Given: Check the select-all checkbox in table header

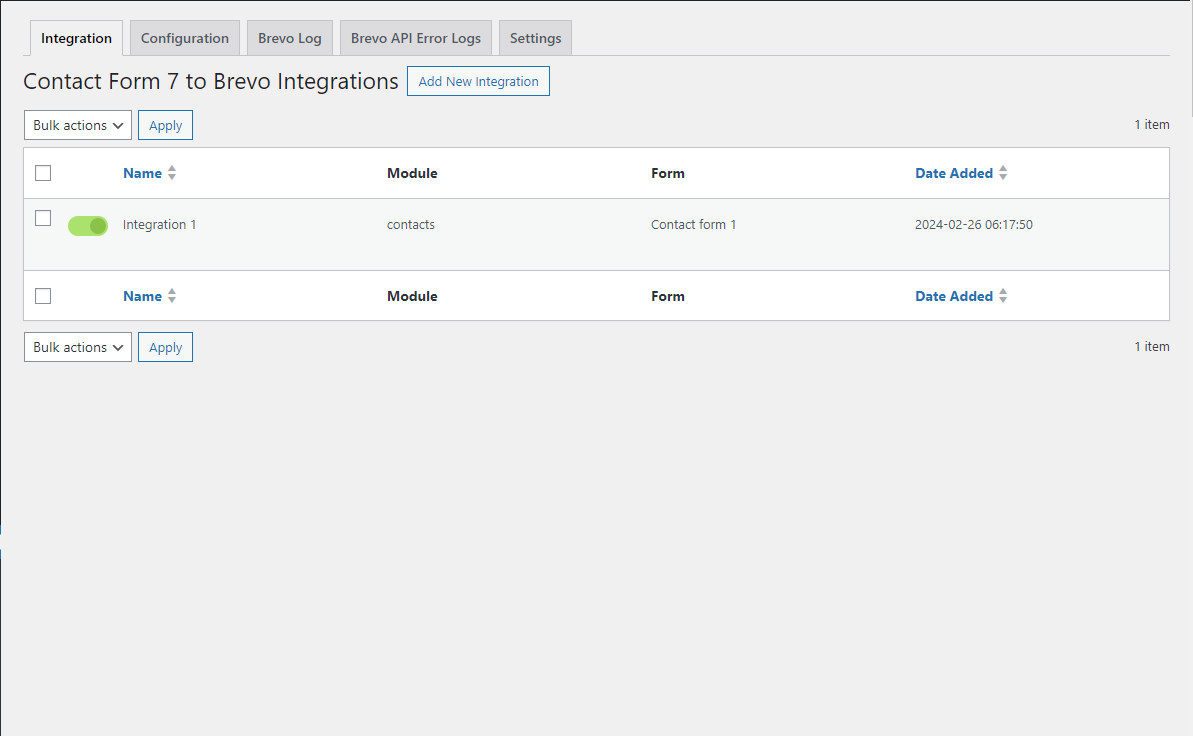Looking at the screenshot, I should point(43,173).
